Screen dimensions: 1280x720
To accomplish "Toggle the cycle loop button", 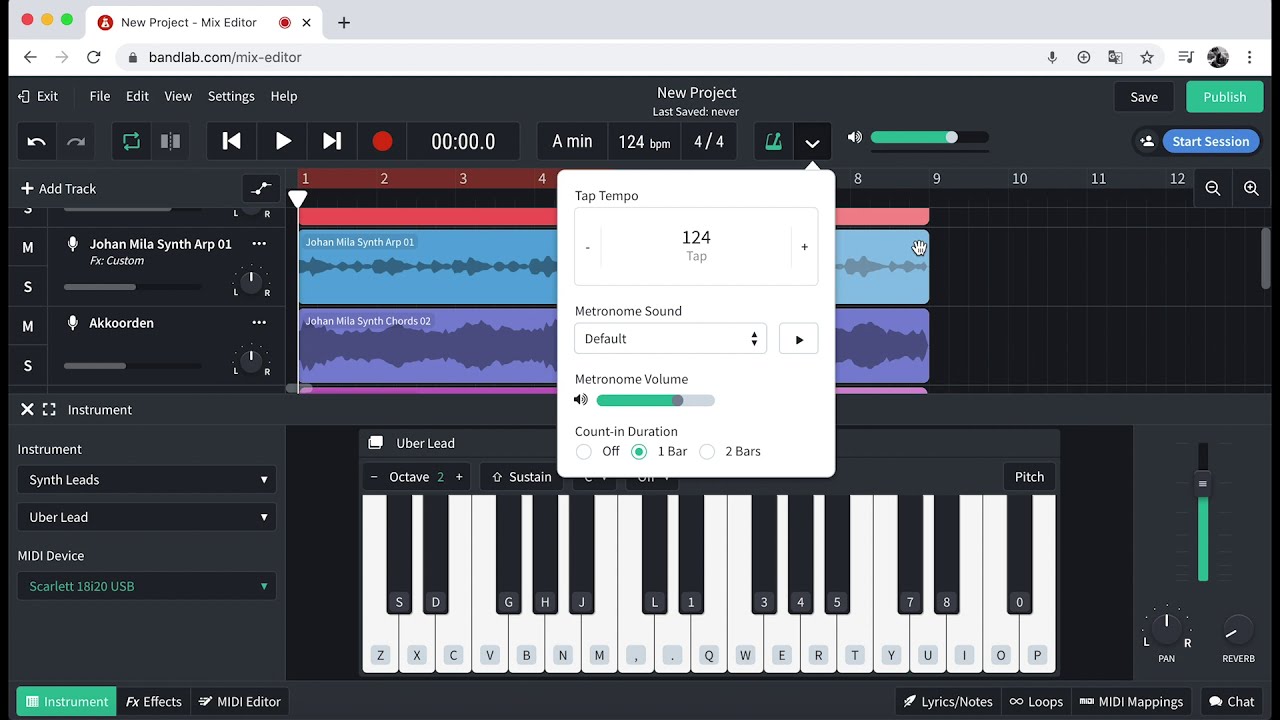I will (x=131, y=141).
